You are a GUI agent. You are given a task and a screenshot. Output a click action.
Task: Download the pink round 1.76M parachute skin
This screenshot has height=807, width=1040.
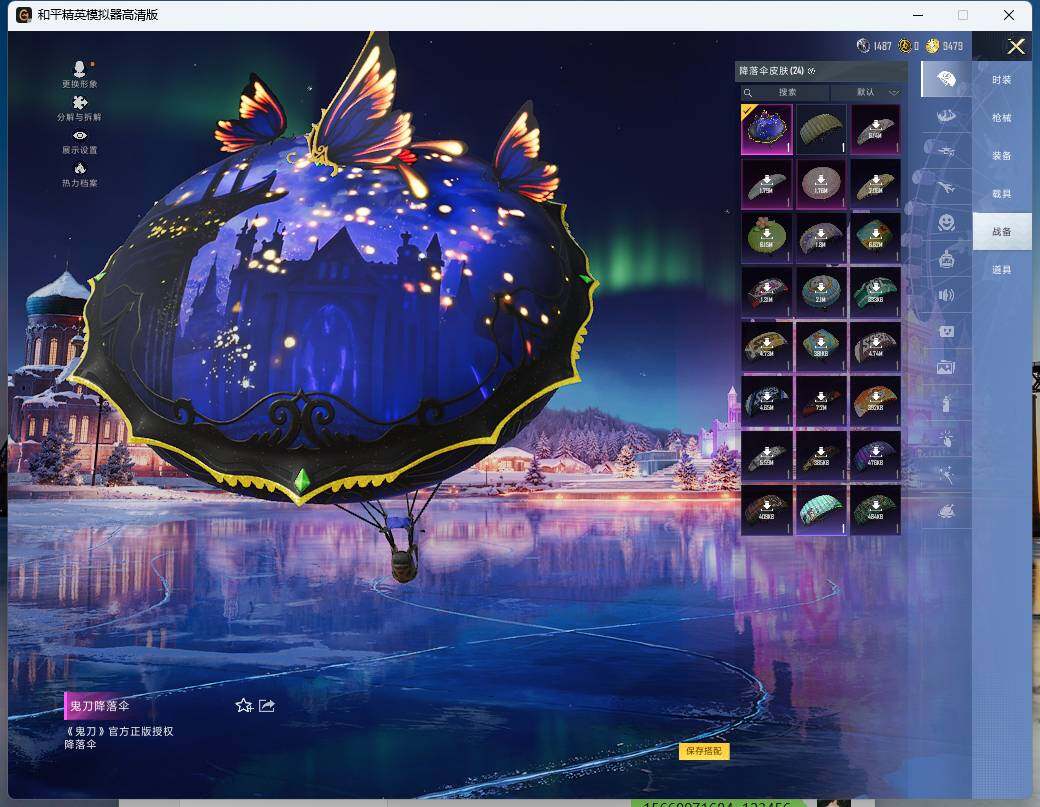point(821,184)
